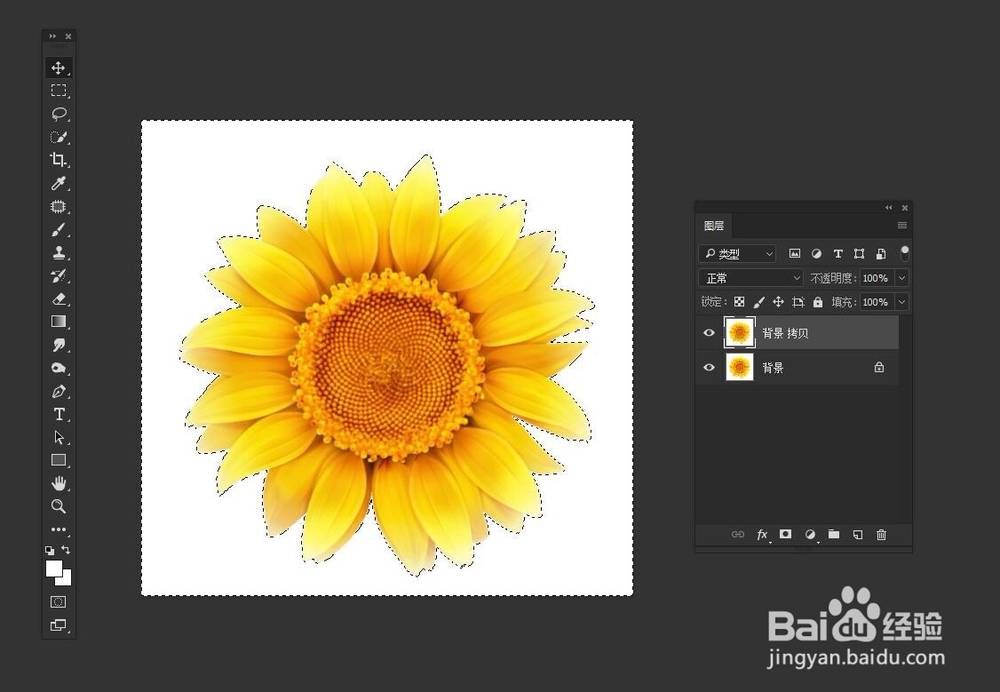Viewport: 1000px width, 692px height.
Task: Reset to default foreground and background colors
Action: 50,550
